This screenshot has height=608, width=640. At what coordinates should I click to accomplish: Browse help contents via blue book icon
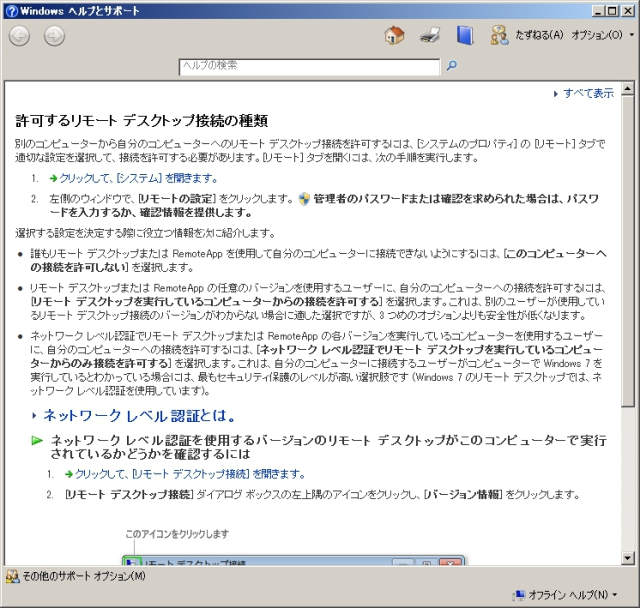(465, 35)
